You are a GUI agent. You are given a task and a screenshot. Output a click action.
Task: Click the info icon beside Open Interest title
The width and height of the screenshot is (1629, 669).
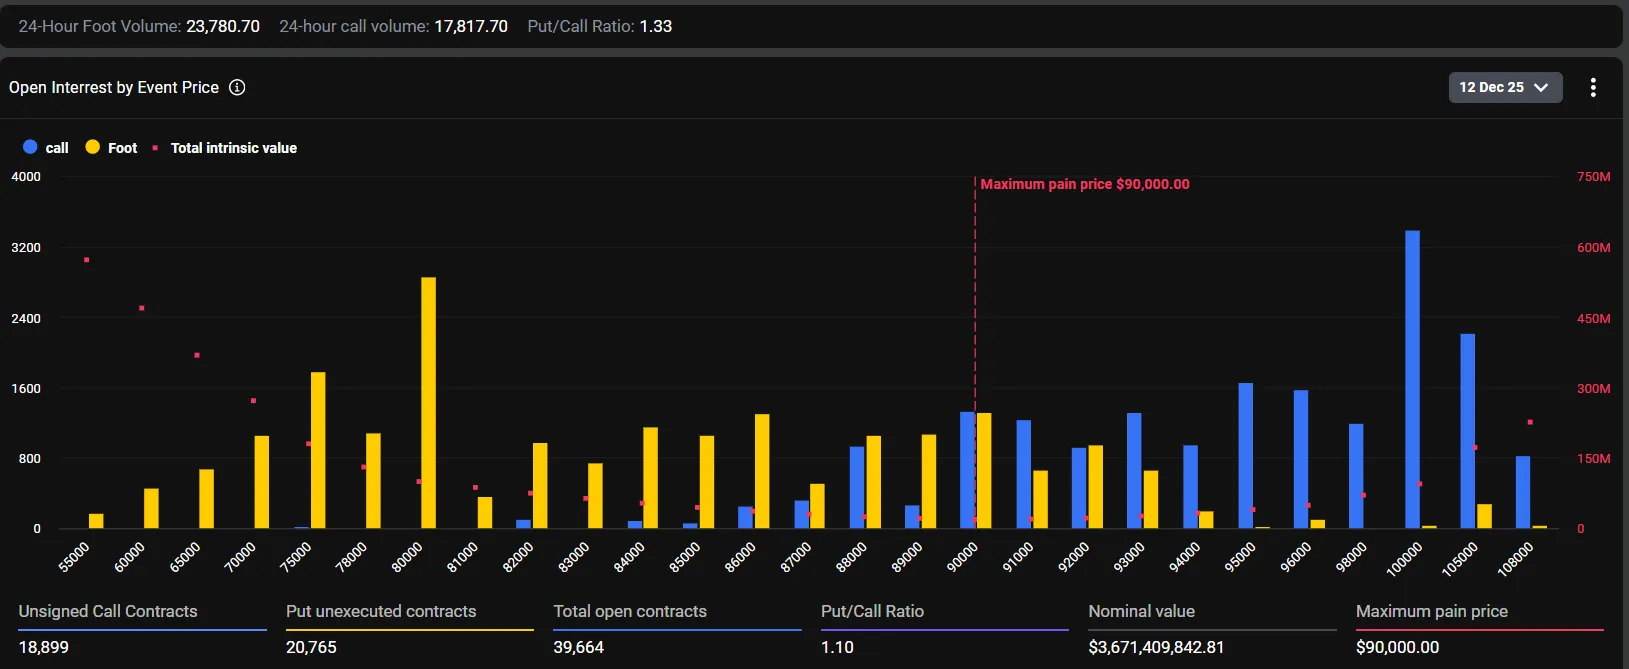(237, 88)
